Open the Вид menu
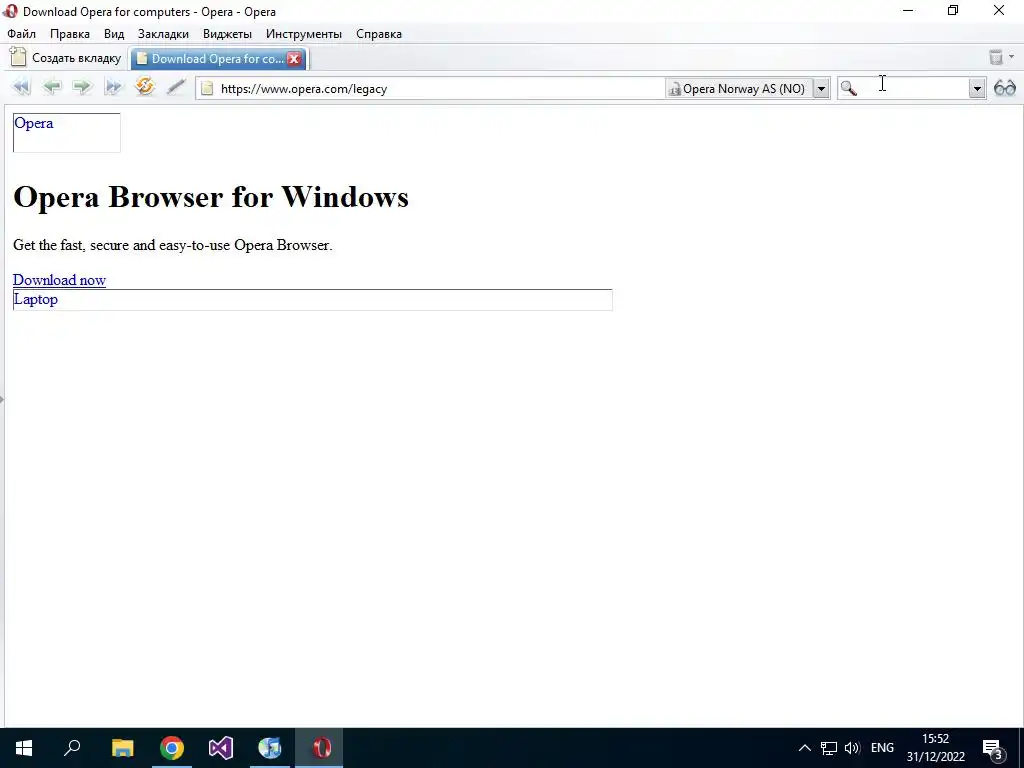 point(114,34)
